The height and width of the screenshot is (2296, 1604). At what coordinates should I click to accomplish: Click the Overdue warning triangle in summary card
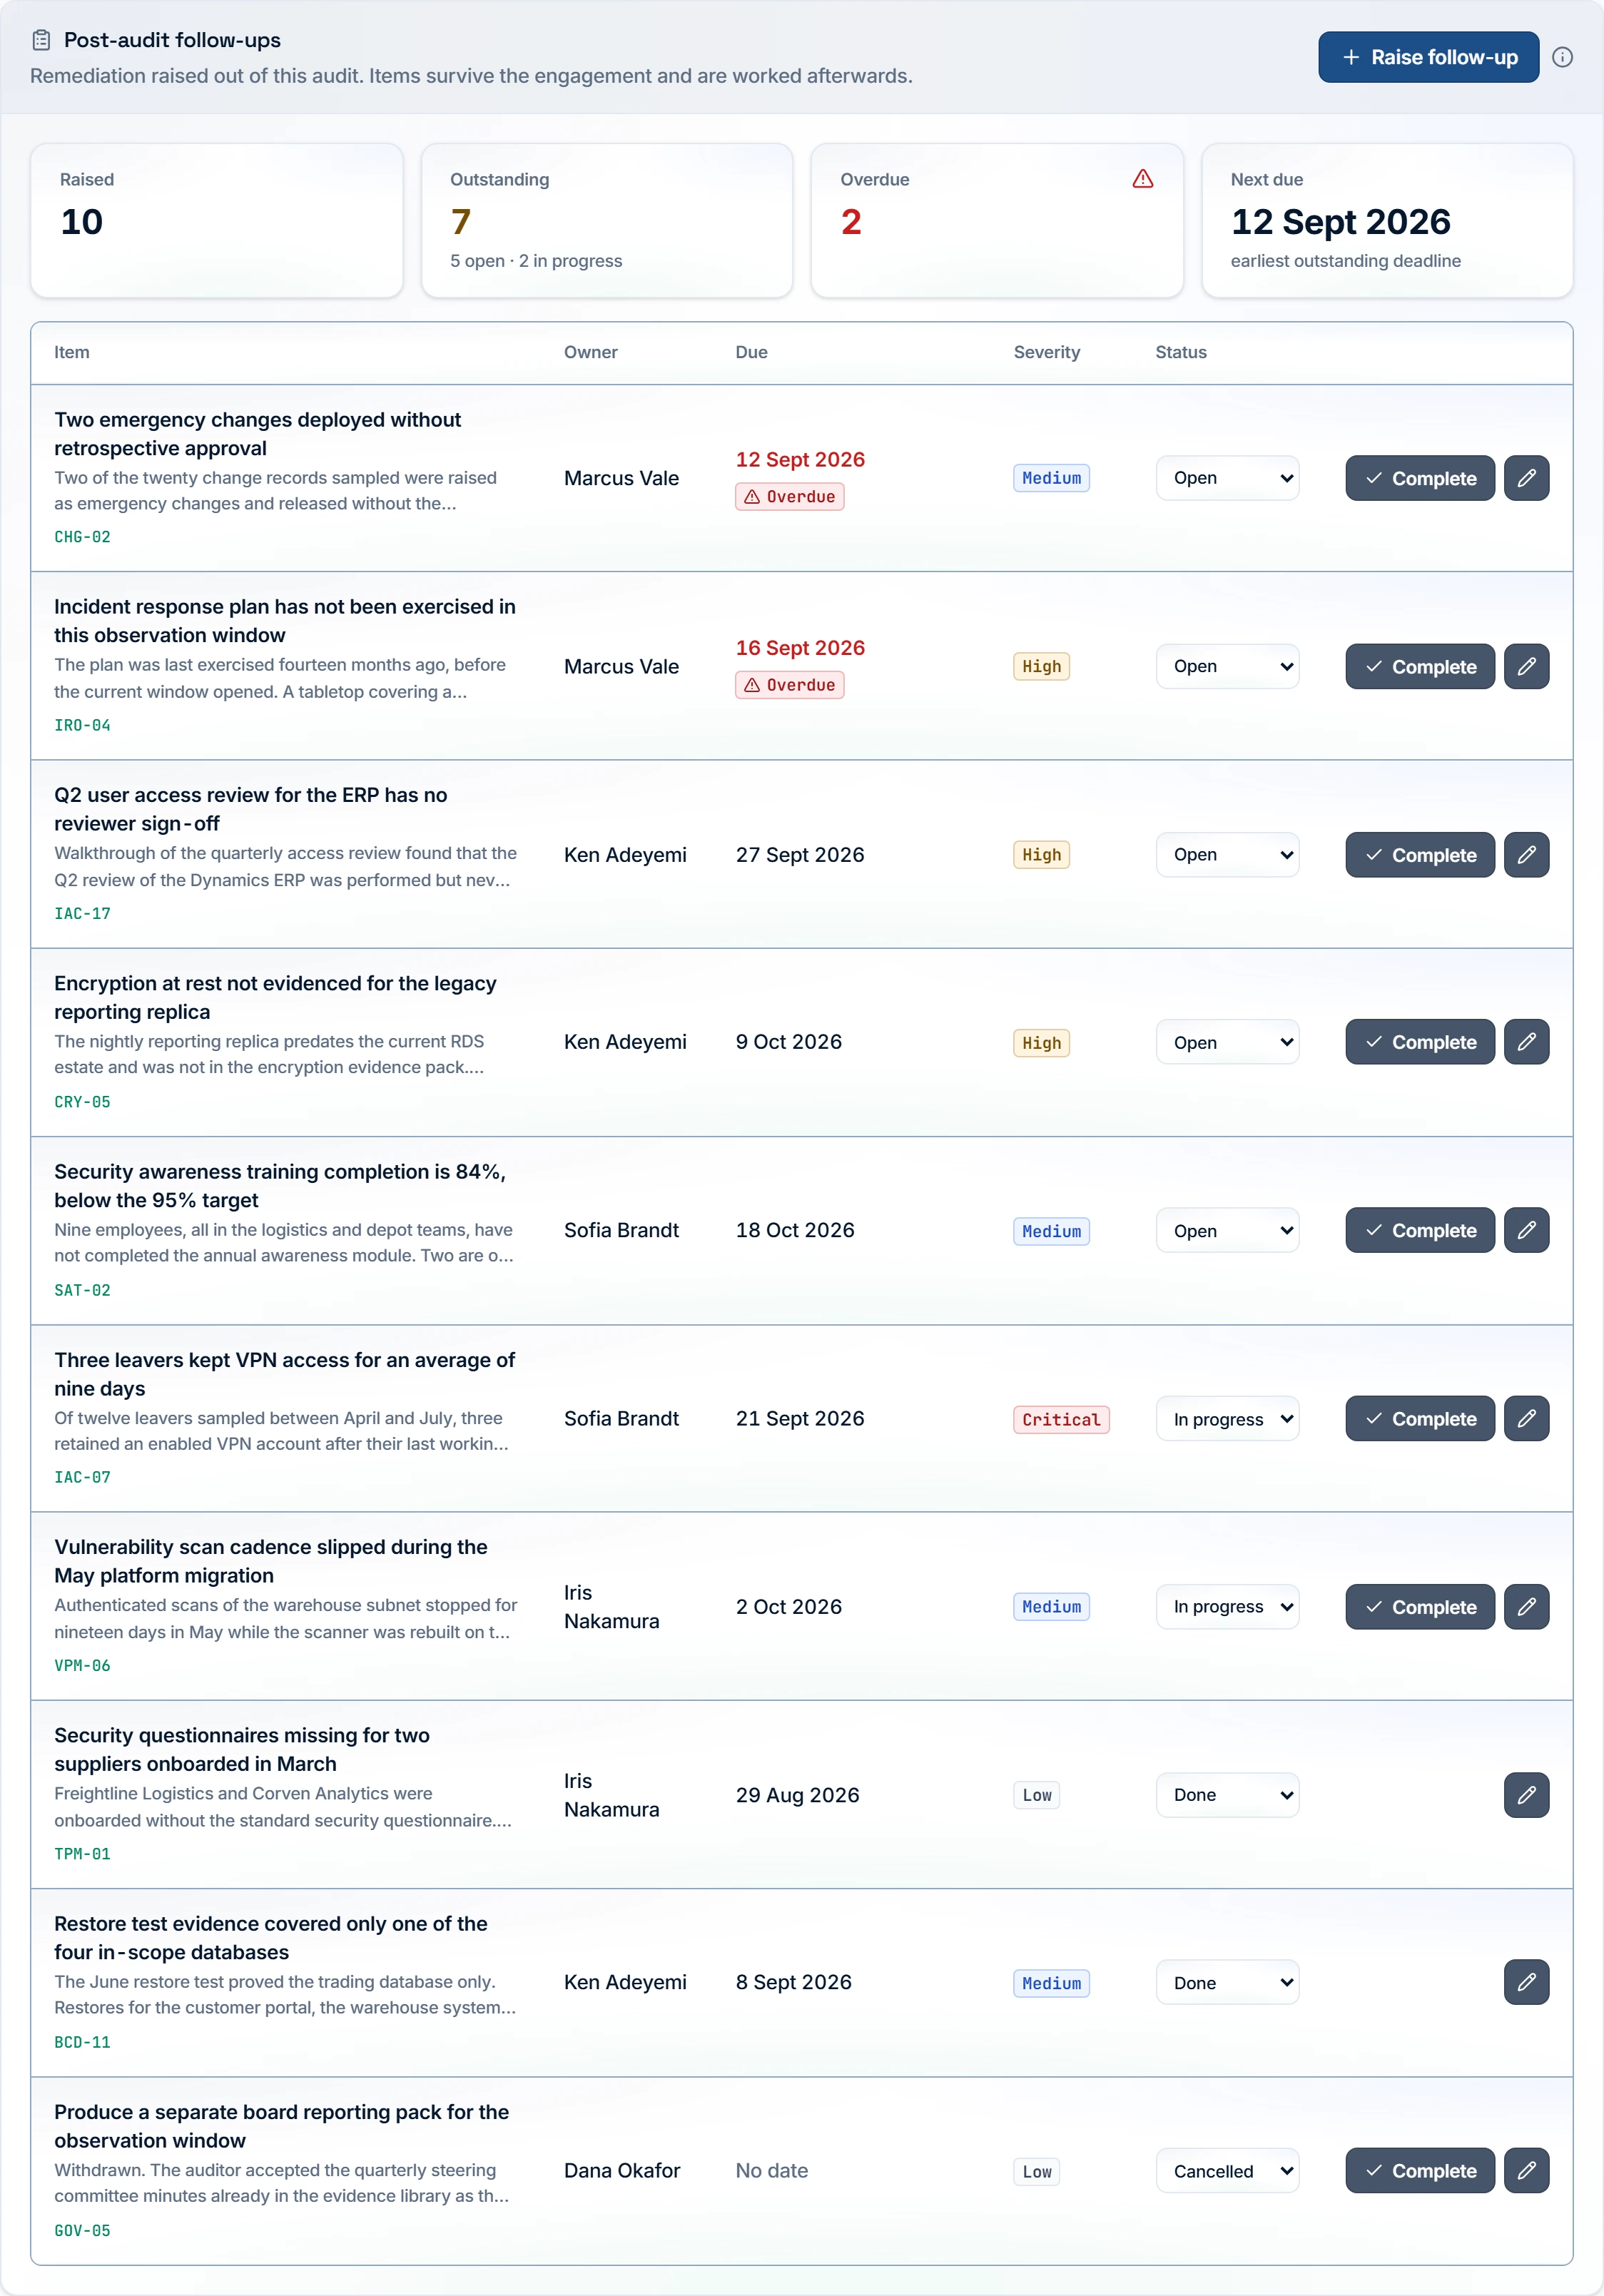pos(1143,179)
